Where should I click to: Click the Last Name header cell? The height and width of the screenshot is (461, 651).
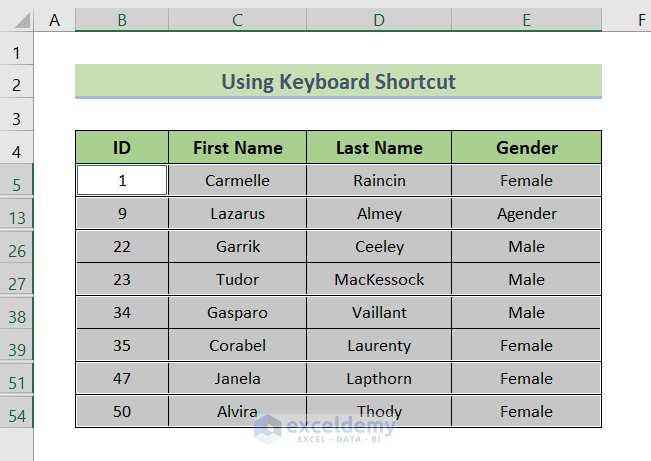click(x=379, y=147)
